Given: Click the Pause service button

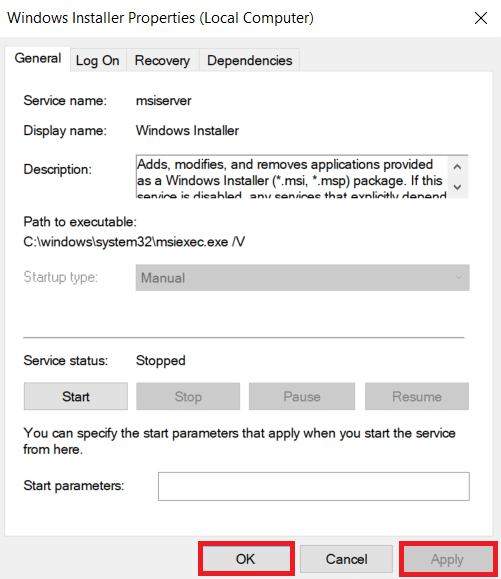Looking at the screenshot, I should (x=302, y=397).
